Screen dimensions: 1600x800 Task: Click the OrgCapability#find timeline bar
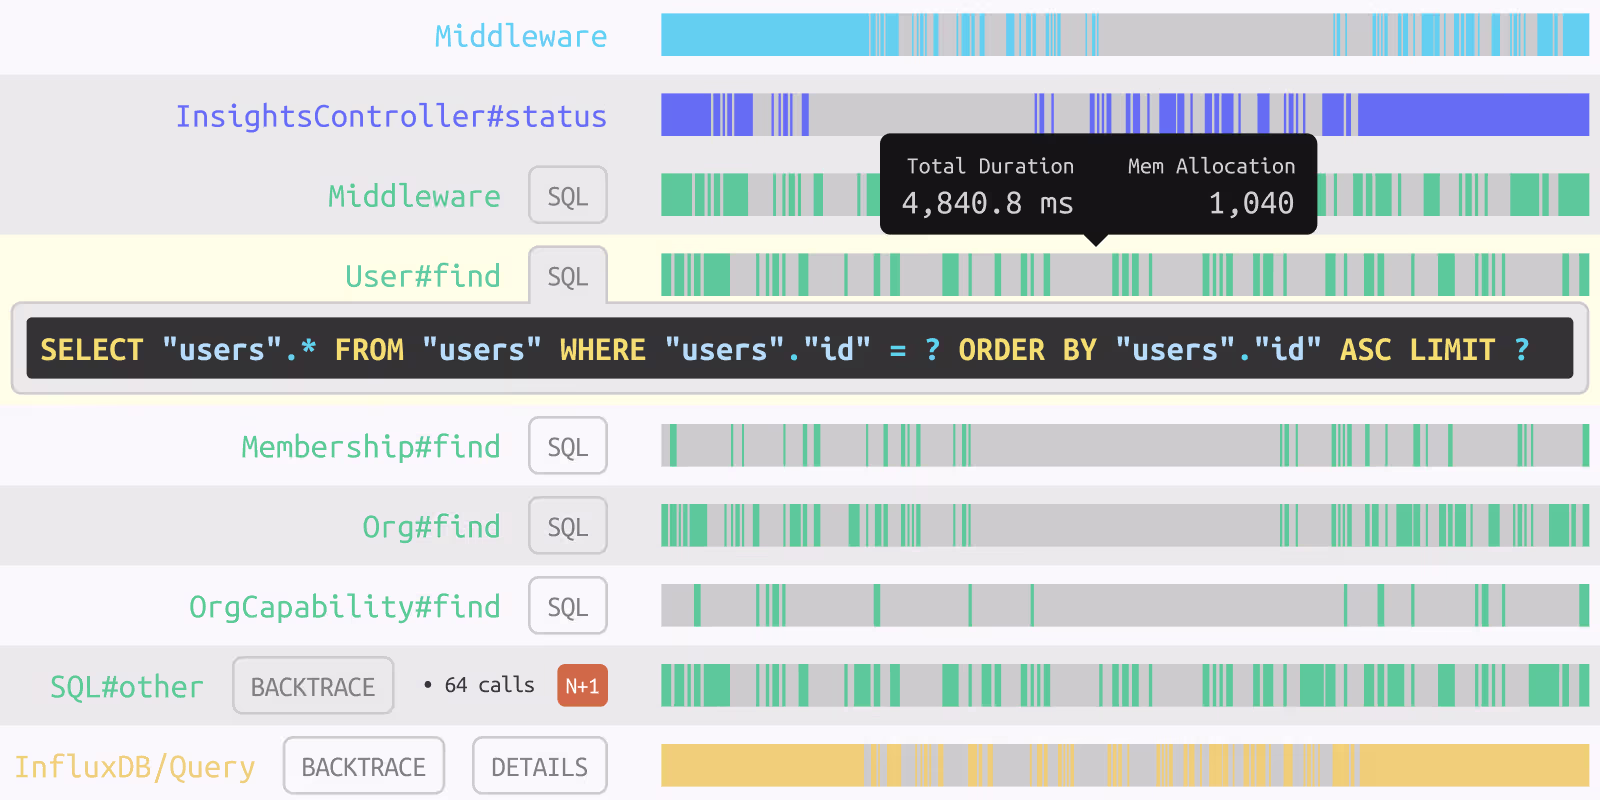[1124, 605]
